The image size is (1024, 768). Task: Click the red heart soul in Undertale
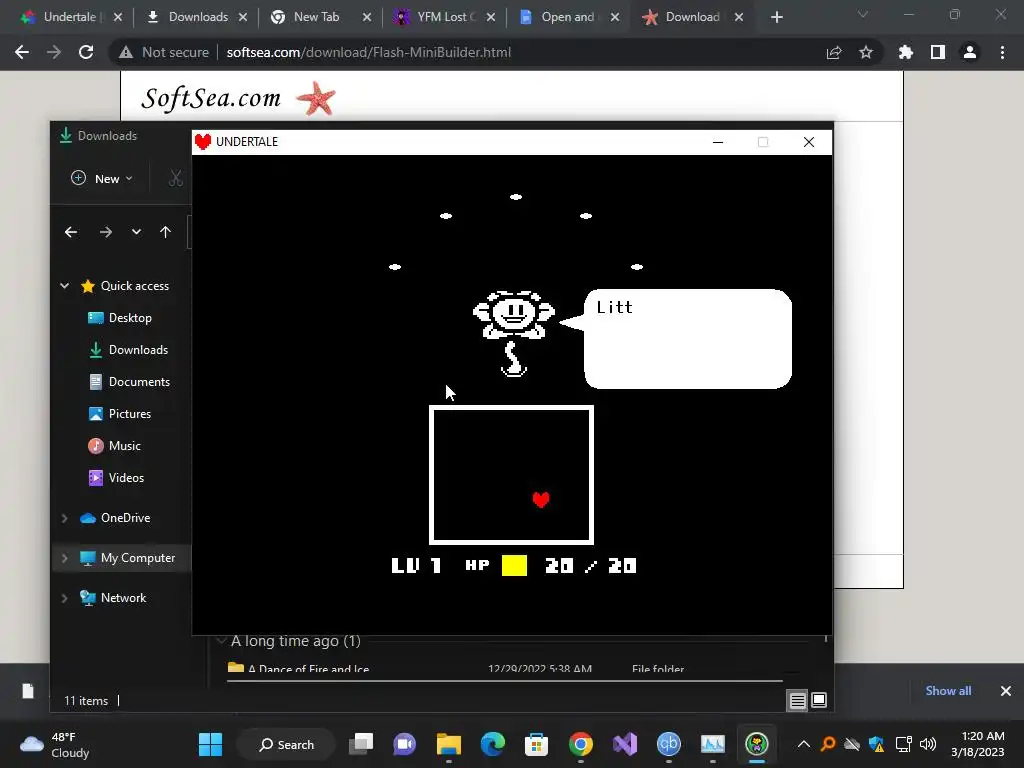click(x=541, y=500)
